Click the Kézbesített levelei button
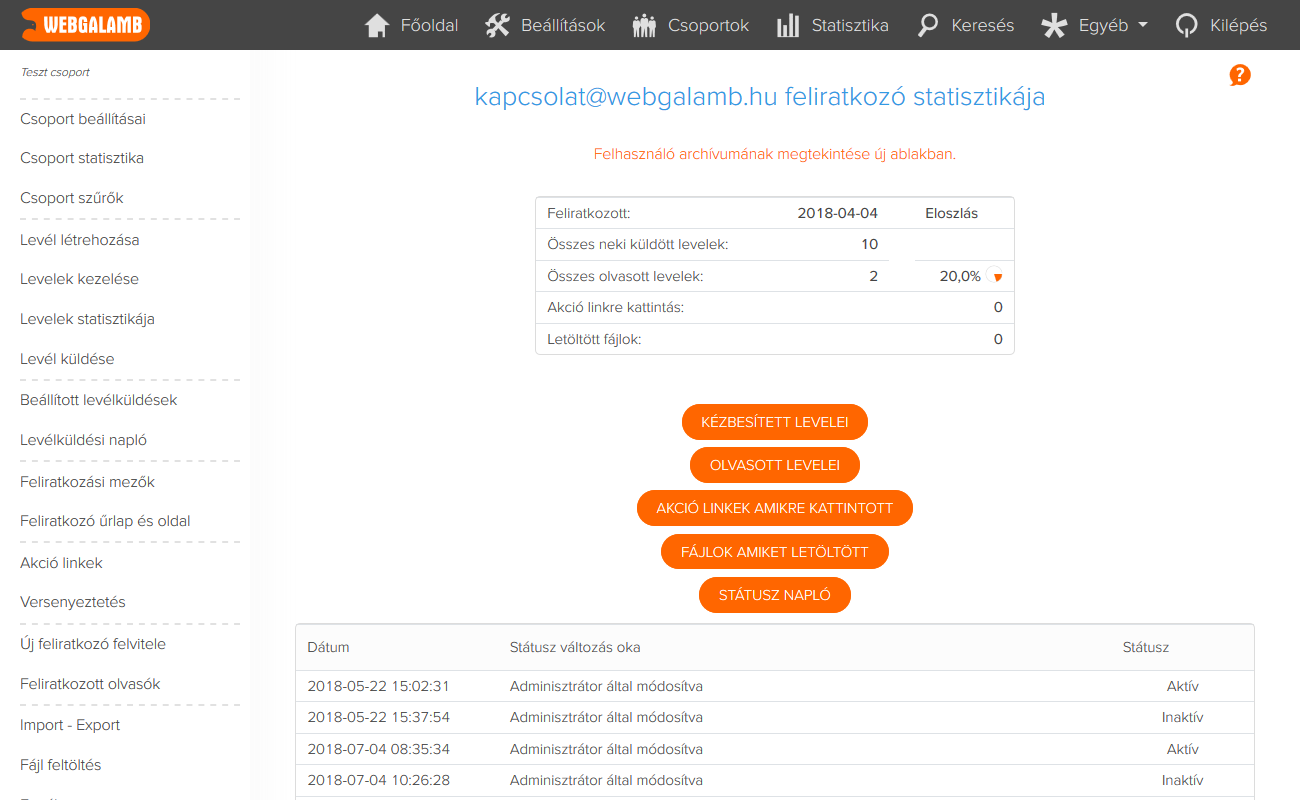Image resolution: width=1300 pixels, height=800 pixels. click(x=775, y=422)
